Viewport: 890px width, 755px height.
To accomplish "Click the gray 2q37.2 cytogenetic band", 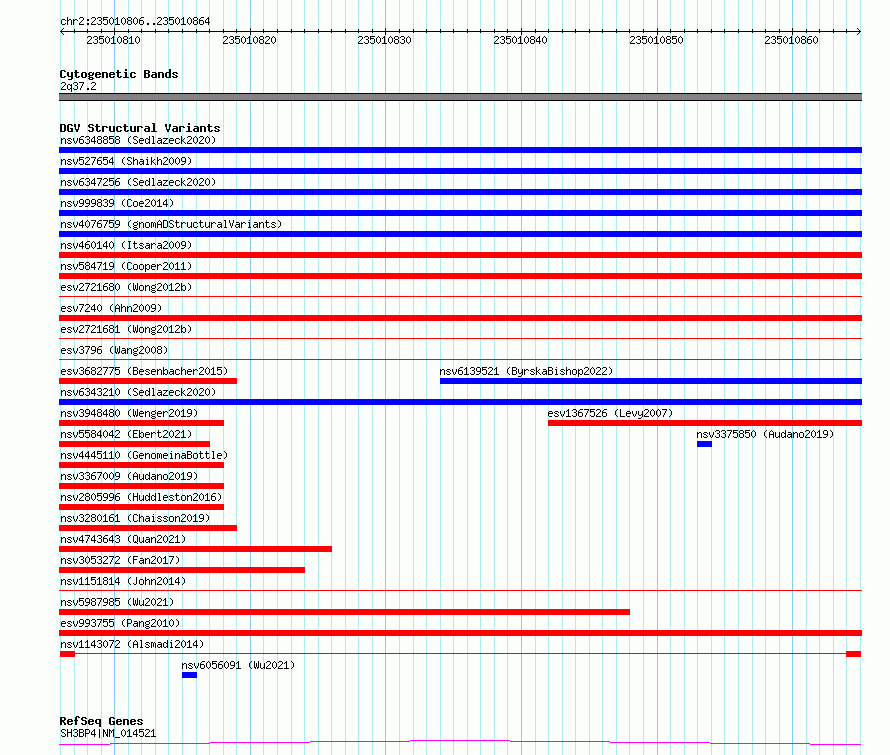I will pyautogui.click(x=460, y=97).
